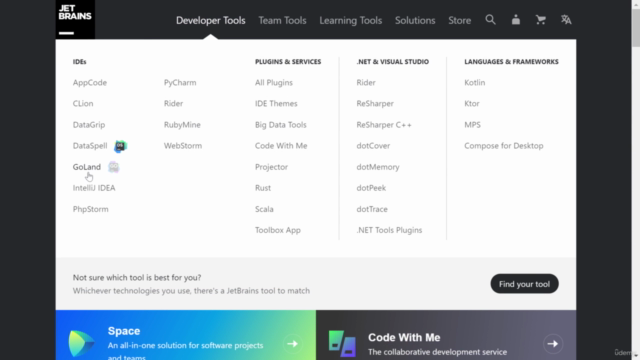This screenshot has width=640, height=360.
Task: Open the DataGrip link
Action: point(89,124)
